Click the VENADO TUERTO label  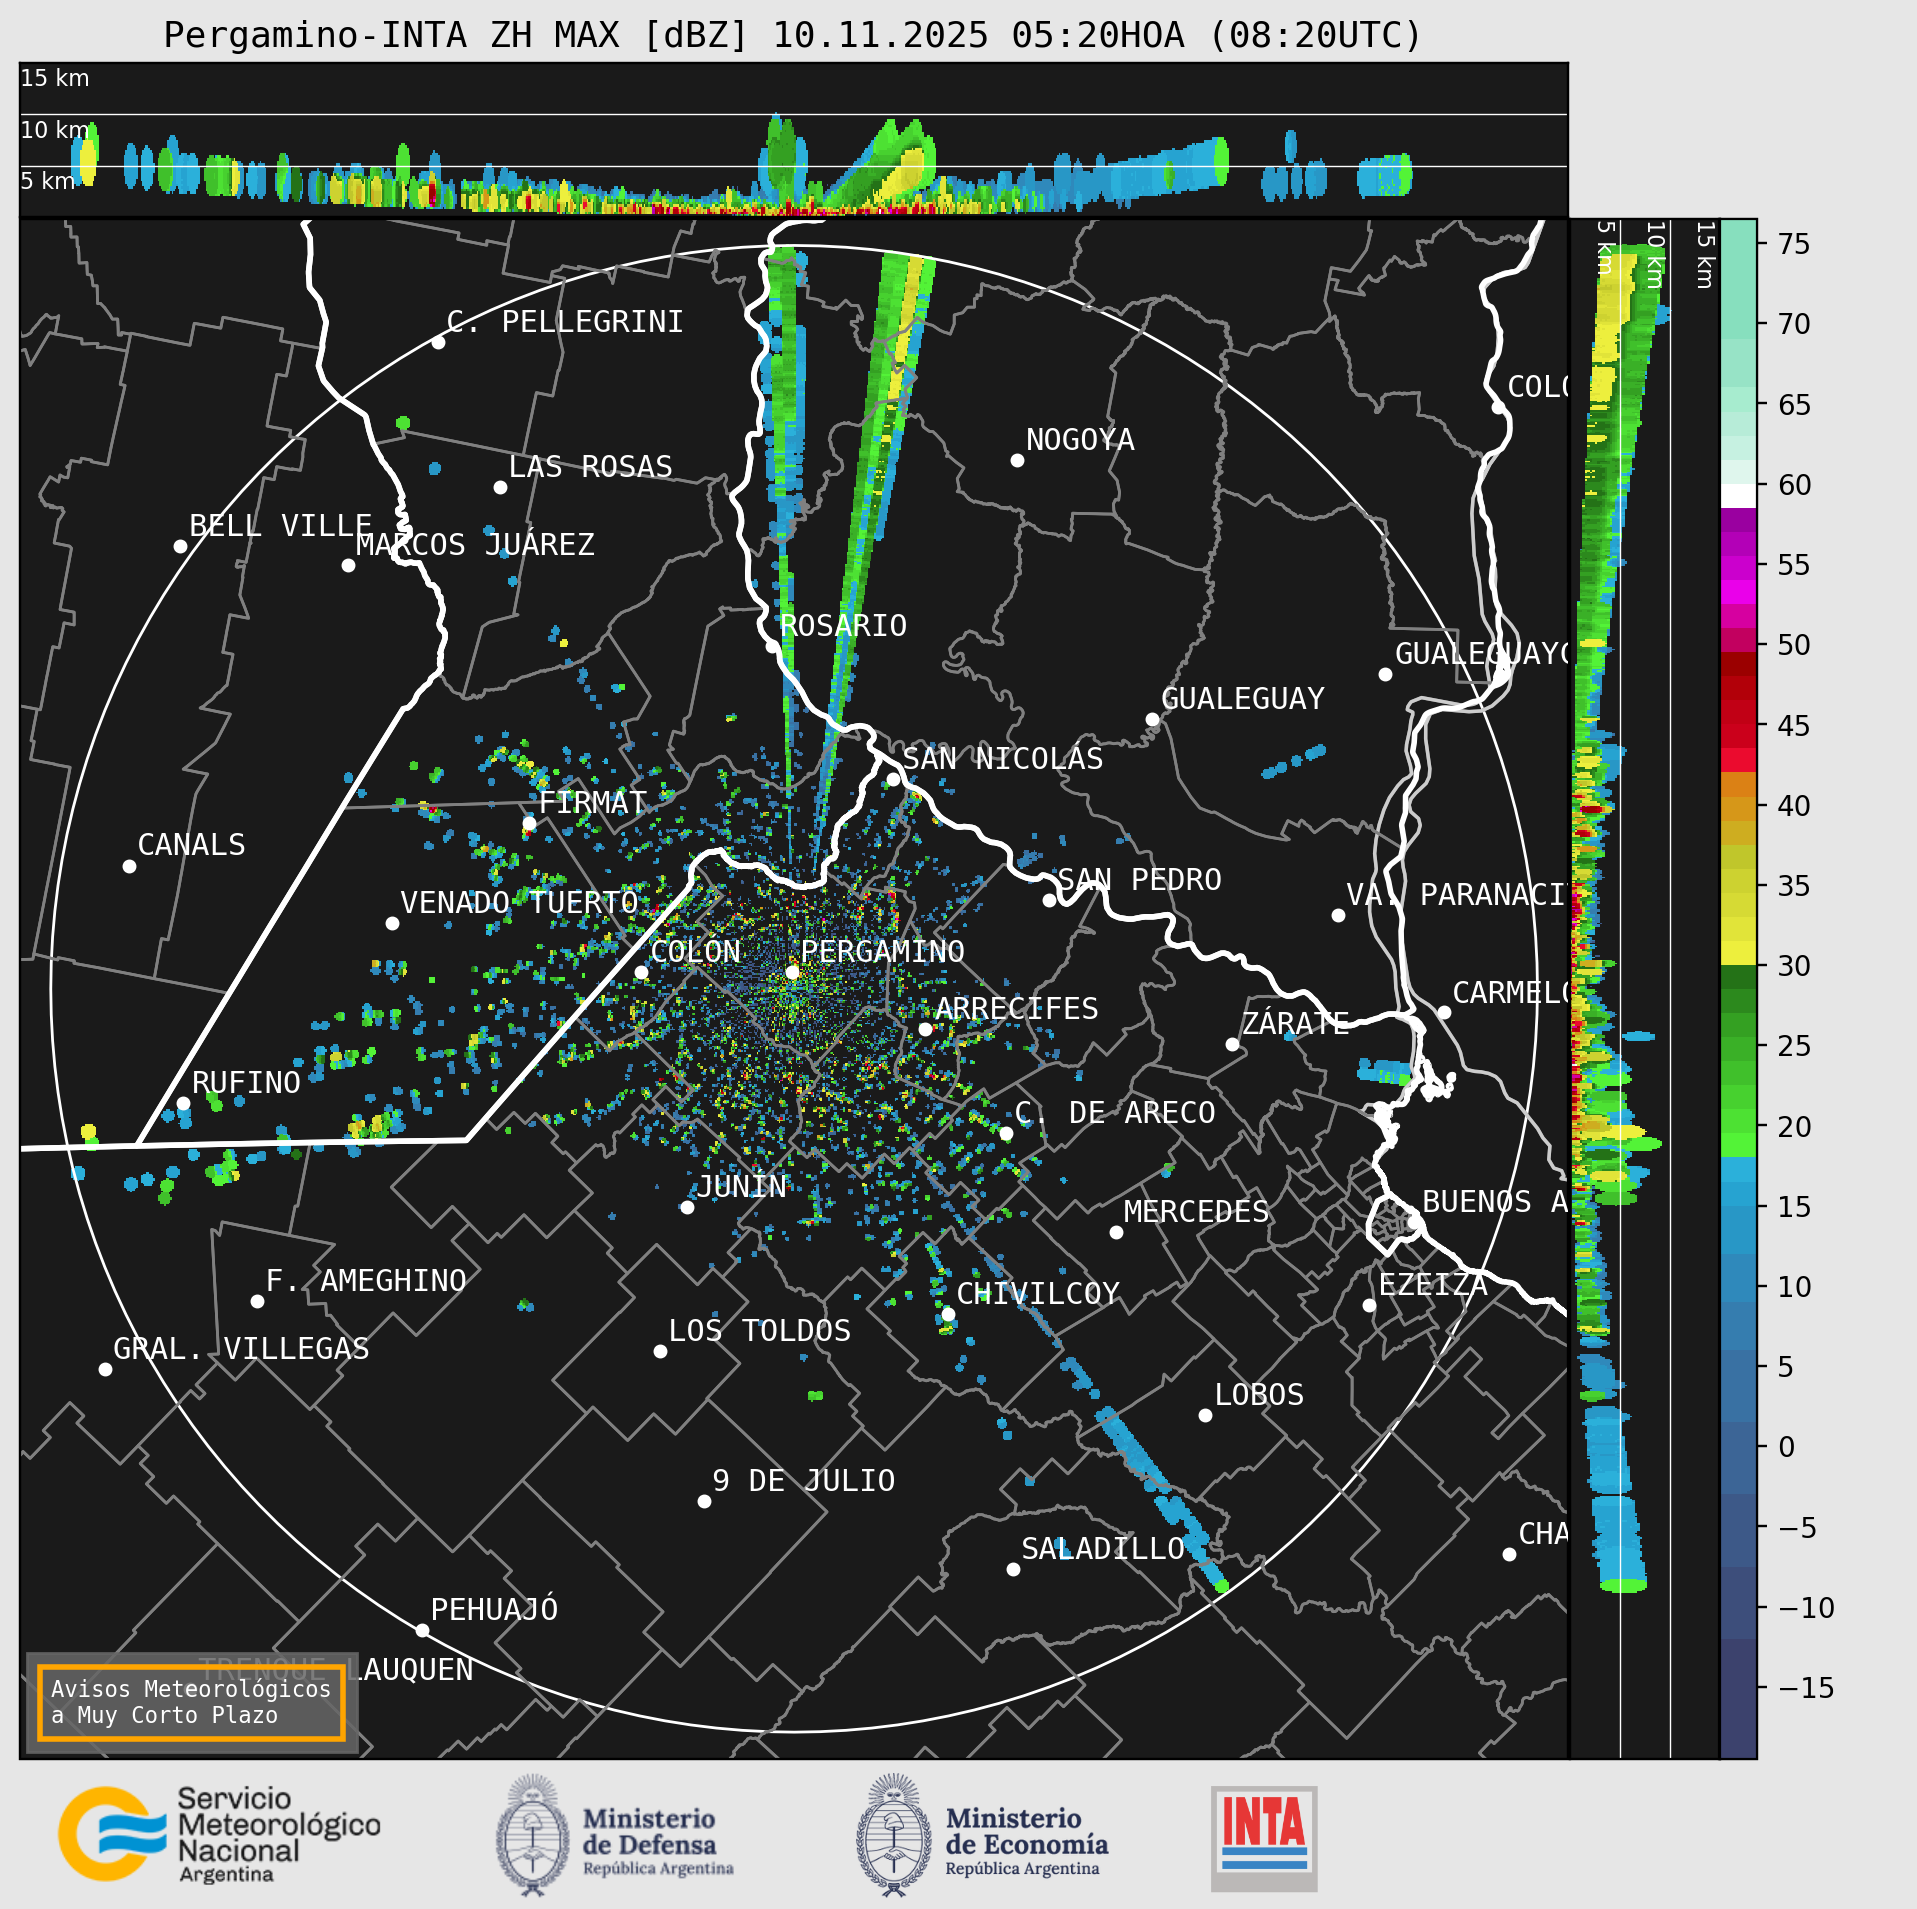pos(519,902)
